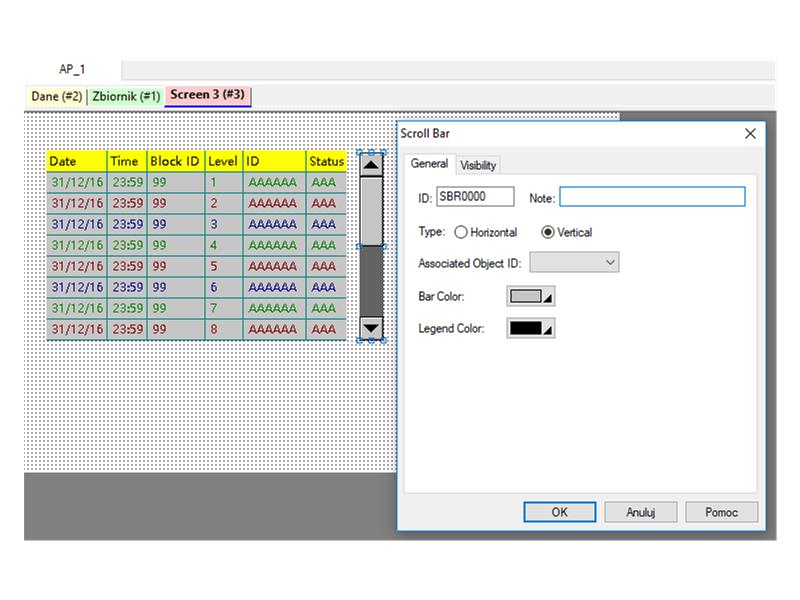Open the Legend Color picker

point(531,328)
